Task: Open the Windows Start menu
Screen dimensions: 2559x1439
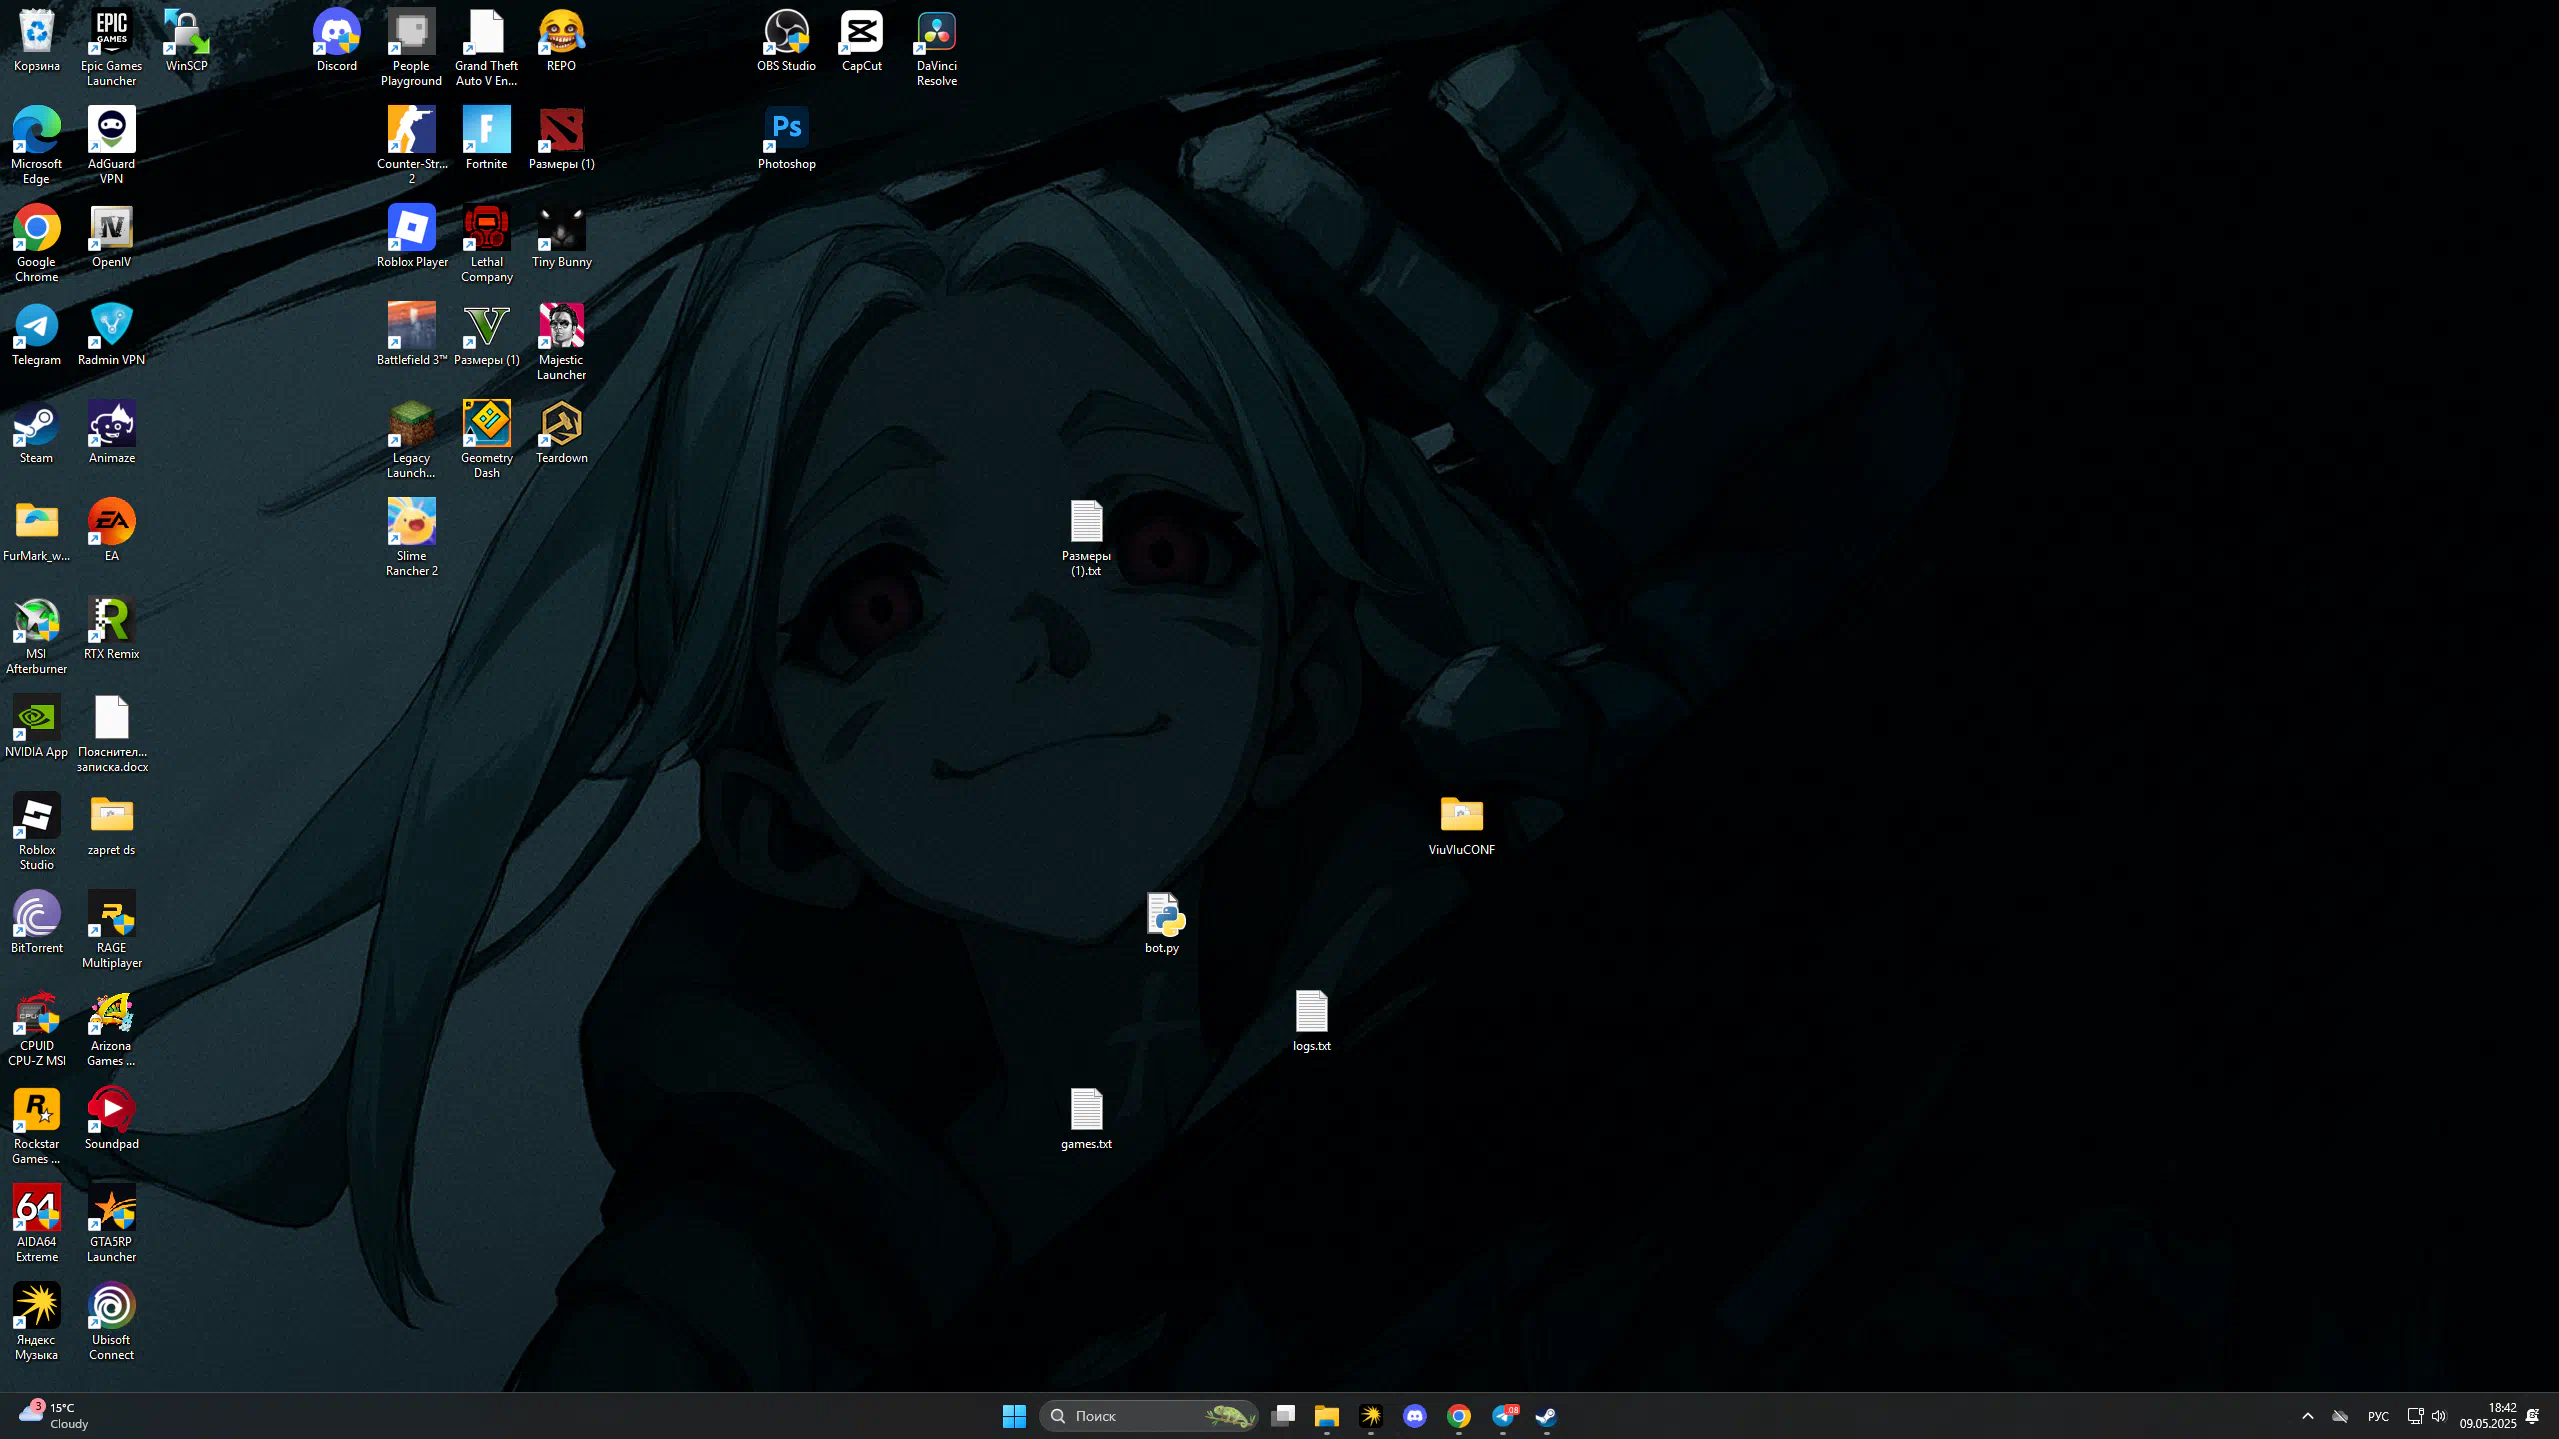Action: 1014,1416
